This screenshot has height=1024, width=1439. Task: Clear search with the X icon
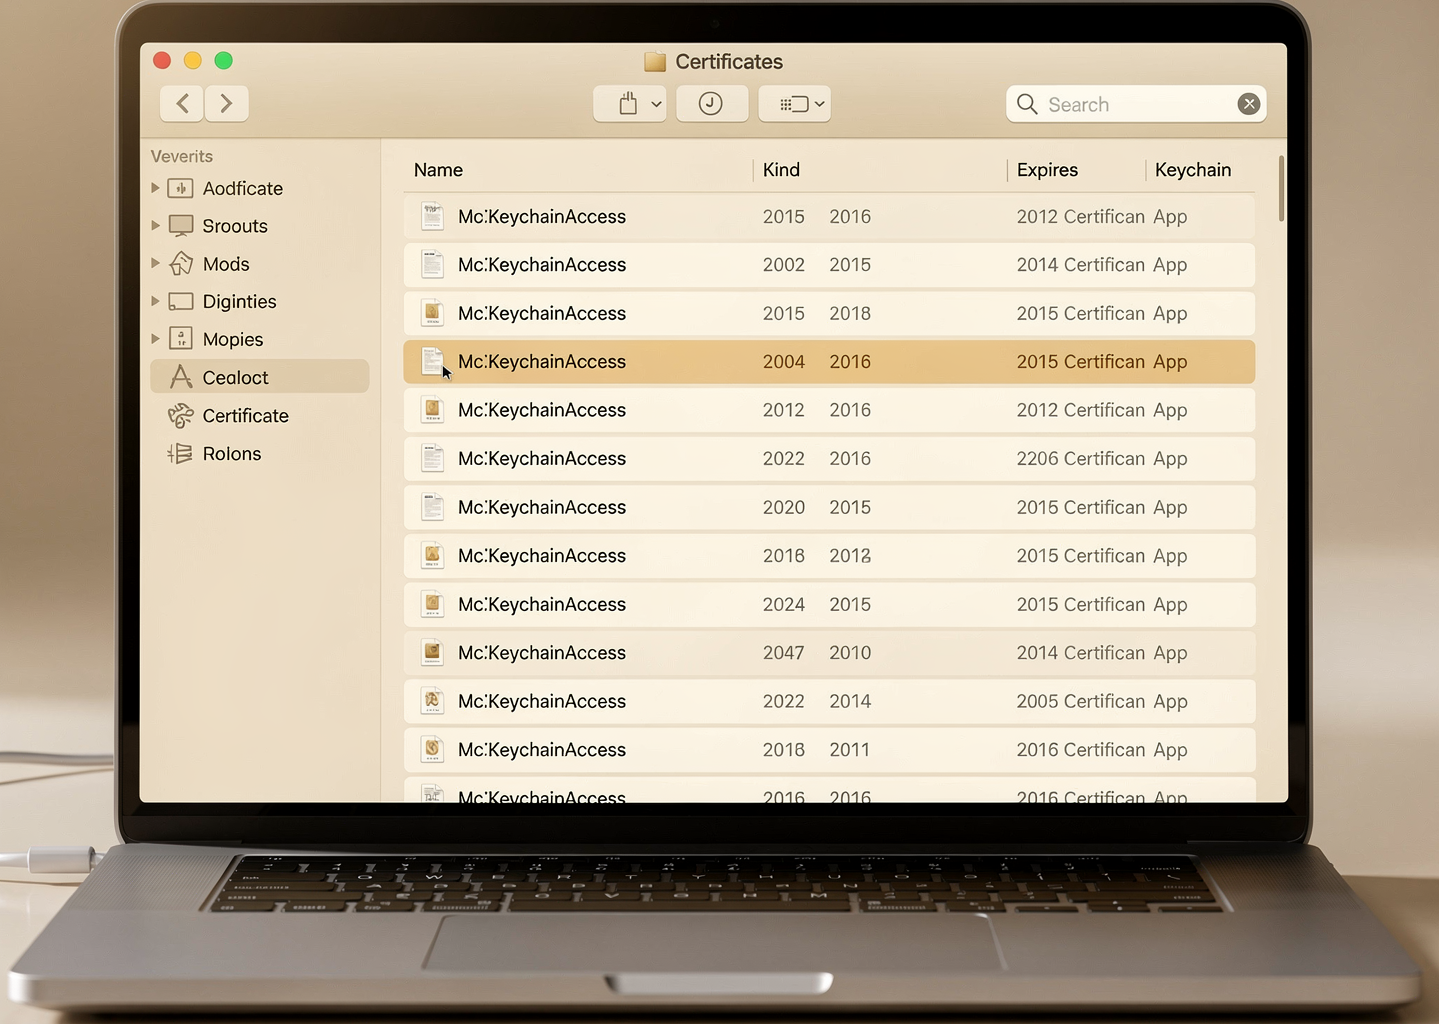1248,104
